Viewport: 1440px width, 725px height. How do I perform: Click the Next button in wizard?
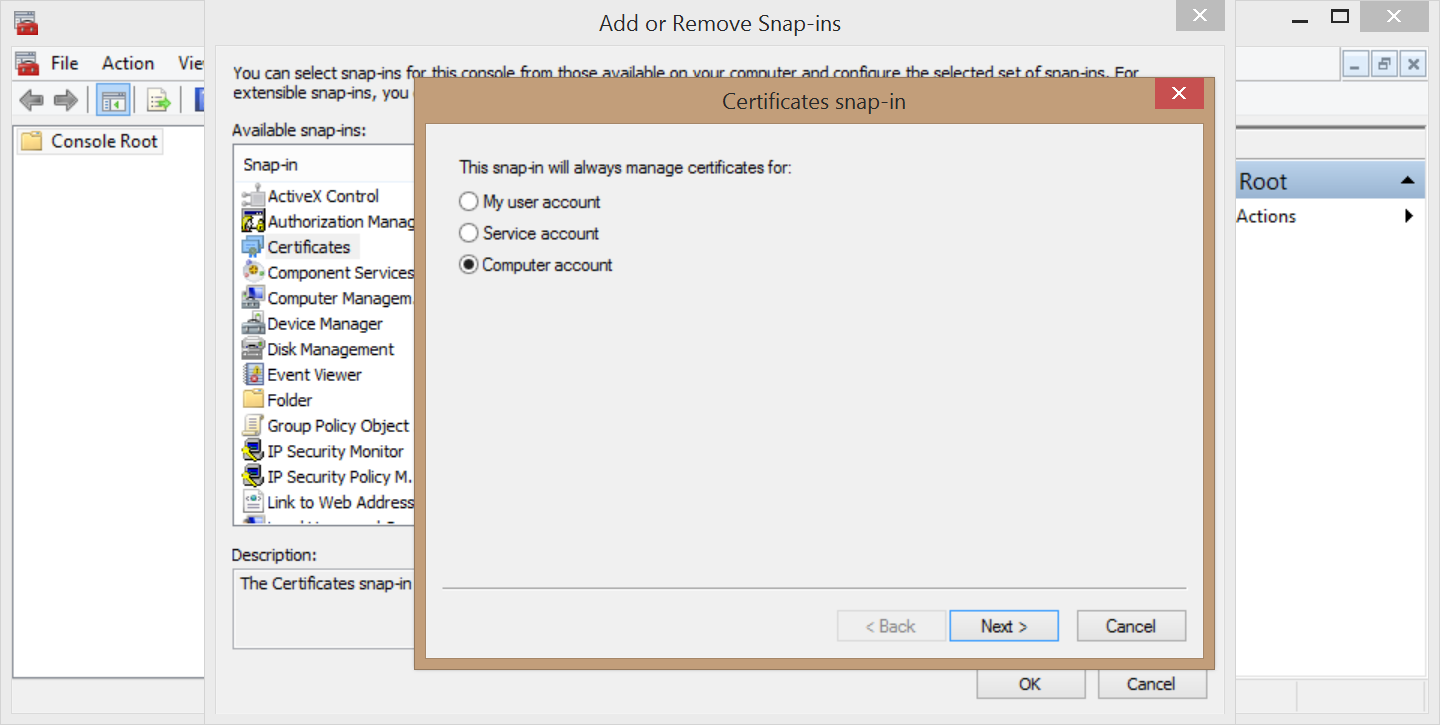pyautogui.click(x=1003, y=626)
